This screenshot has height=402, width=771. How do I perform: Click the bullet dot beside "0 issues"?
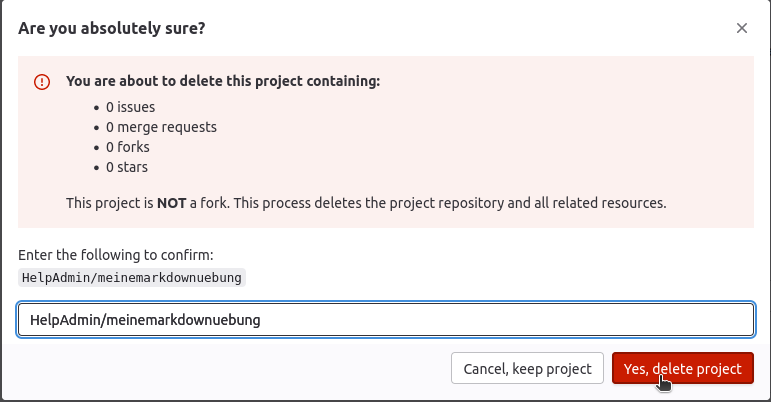(x=97, y=106)
